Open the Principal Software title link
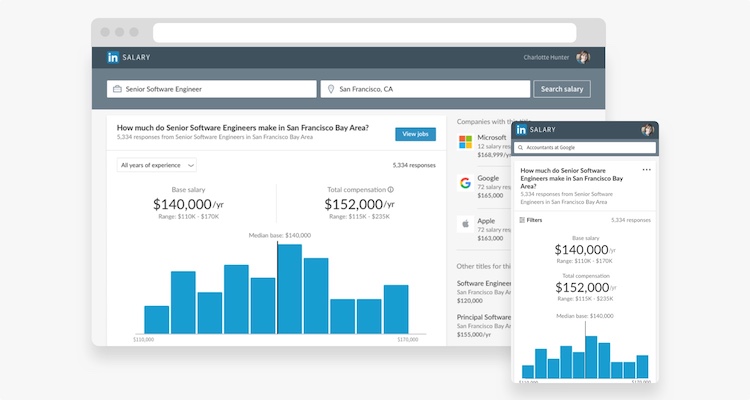This screenshot has height=400, width=750. (x=484, y=317)
